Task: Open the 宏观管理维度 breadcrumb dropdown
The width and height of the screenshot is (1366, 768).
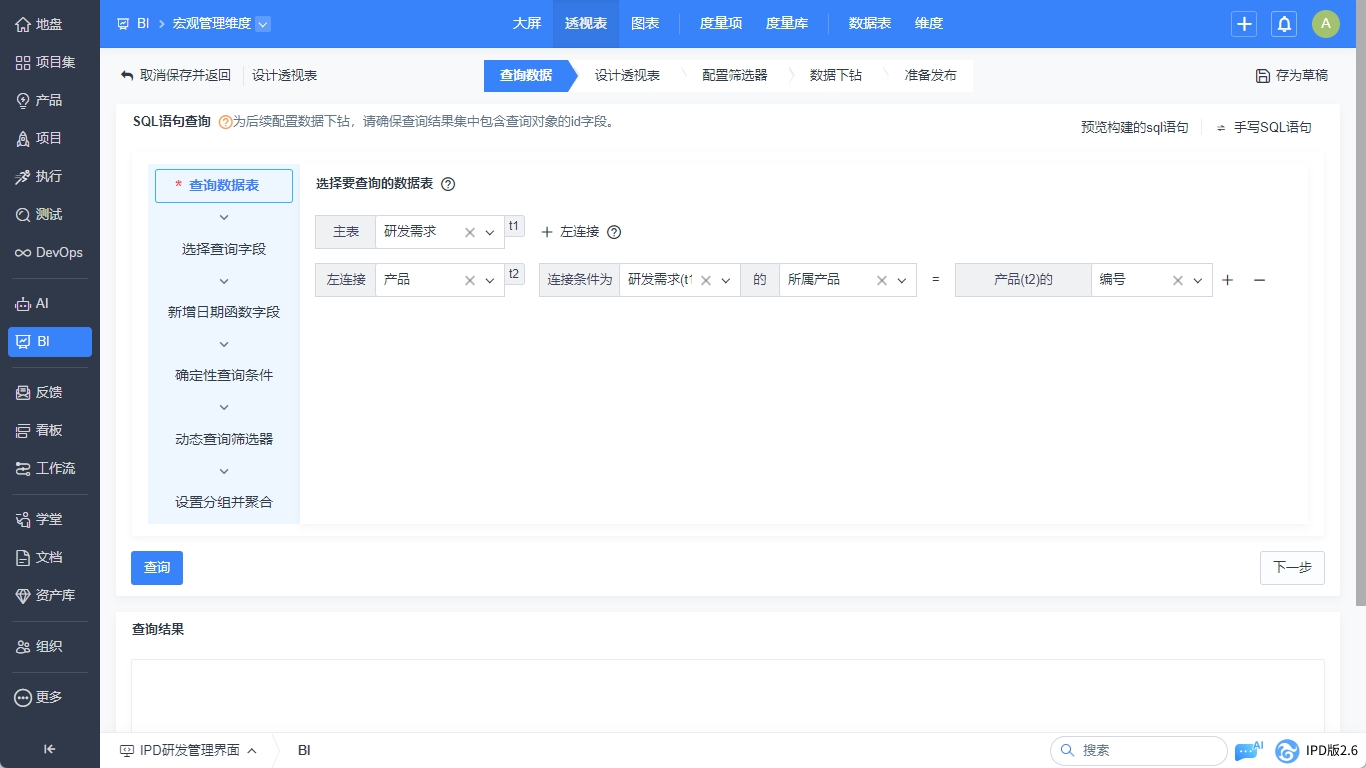Action: pyautogui.click(x=262, y=24)
